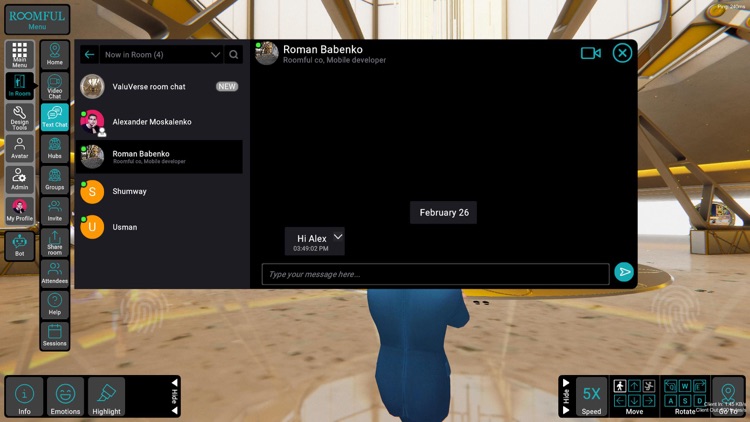
Task: Open the ValuVerse room chat
Action: [159, 87]
